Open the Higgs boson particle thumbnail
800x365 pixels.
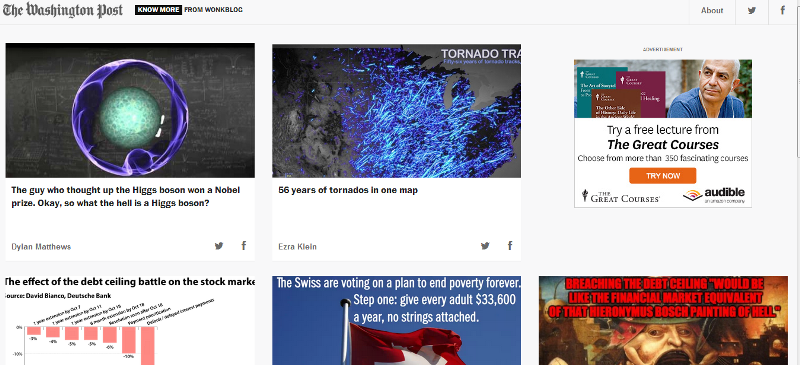tap(130, 110)
